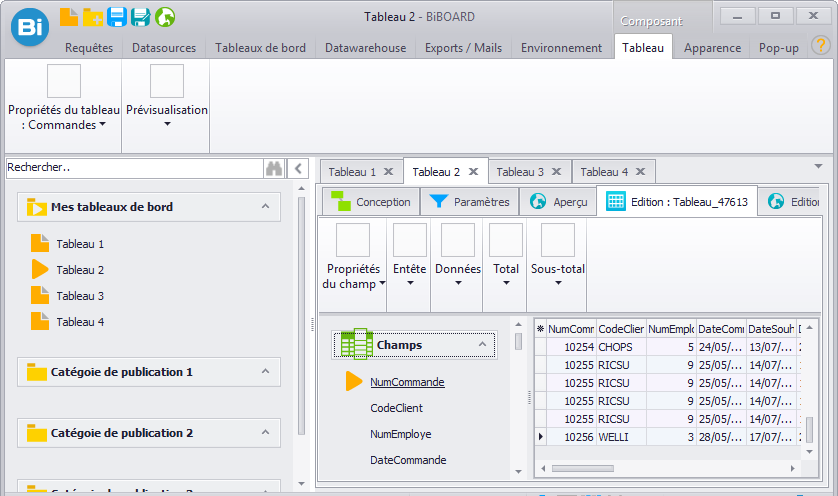Click the WELLI cell in the grid
Viewport: 838px width, 496px height.
tap(621, 437)
